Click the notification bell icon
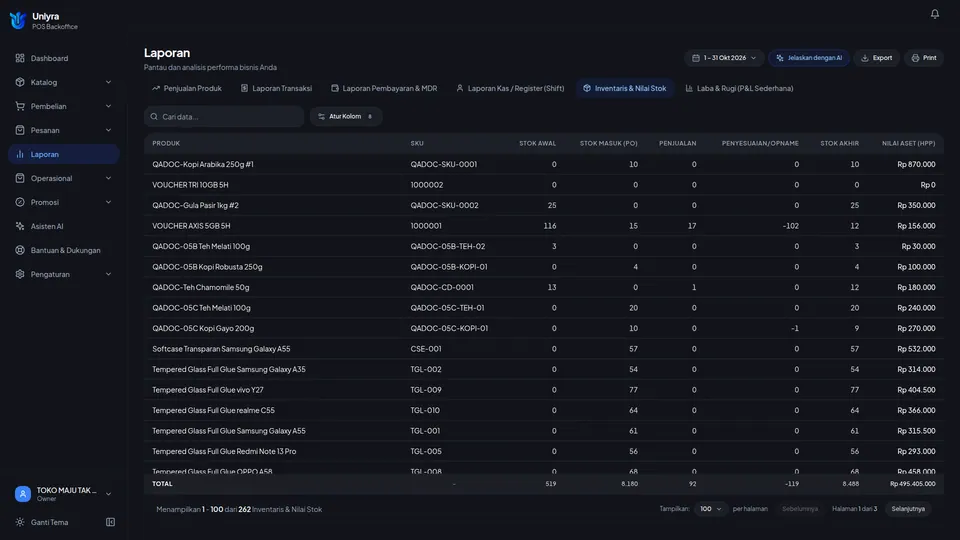This screenshot has height=540, width=960. [x=934, y=13]
